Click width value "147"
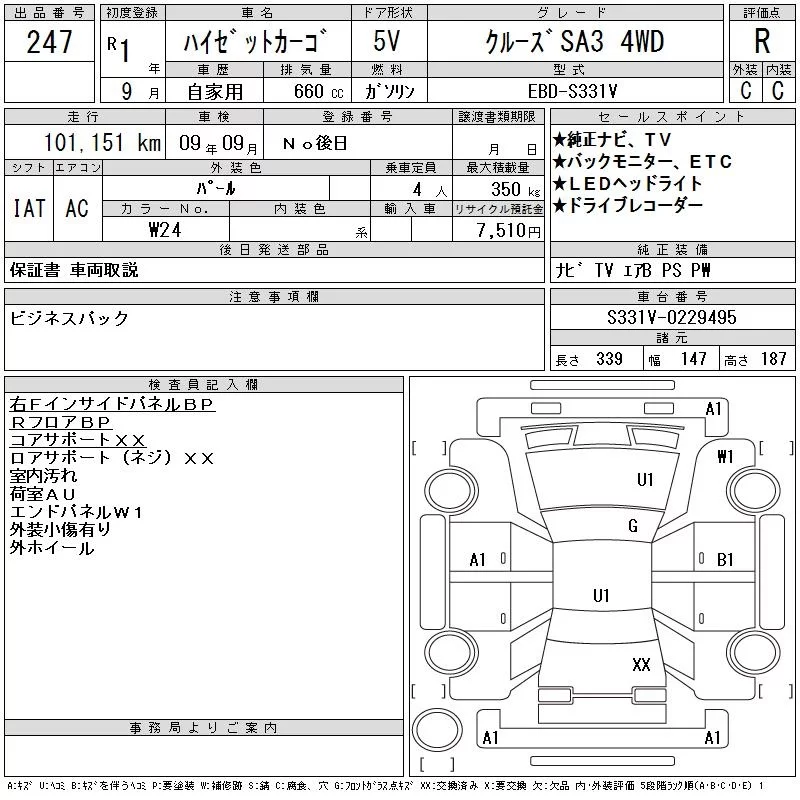The width and height of the screenshot is (800, 800). click(x=693, y=359)
